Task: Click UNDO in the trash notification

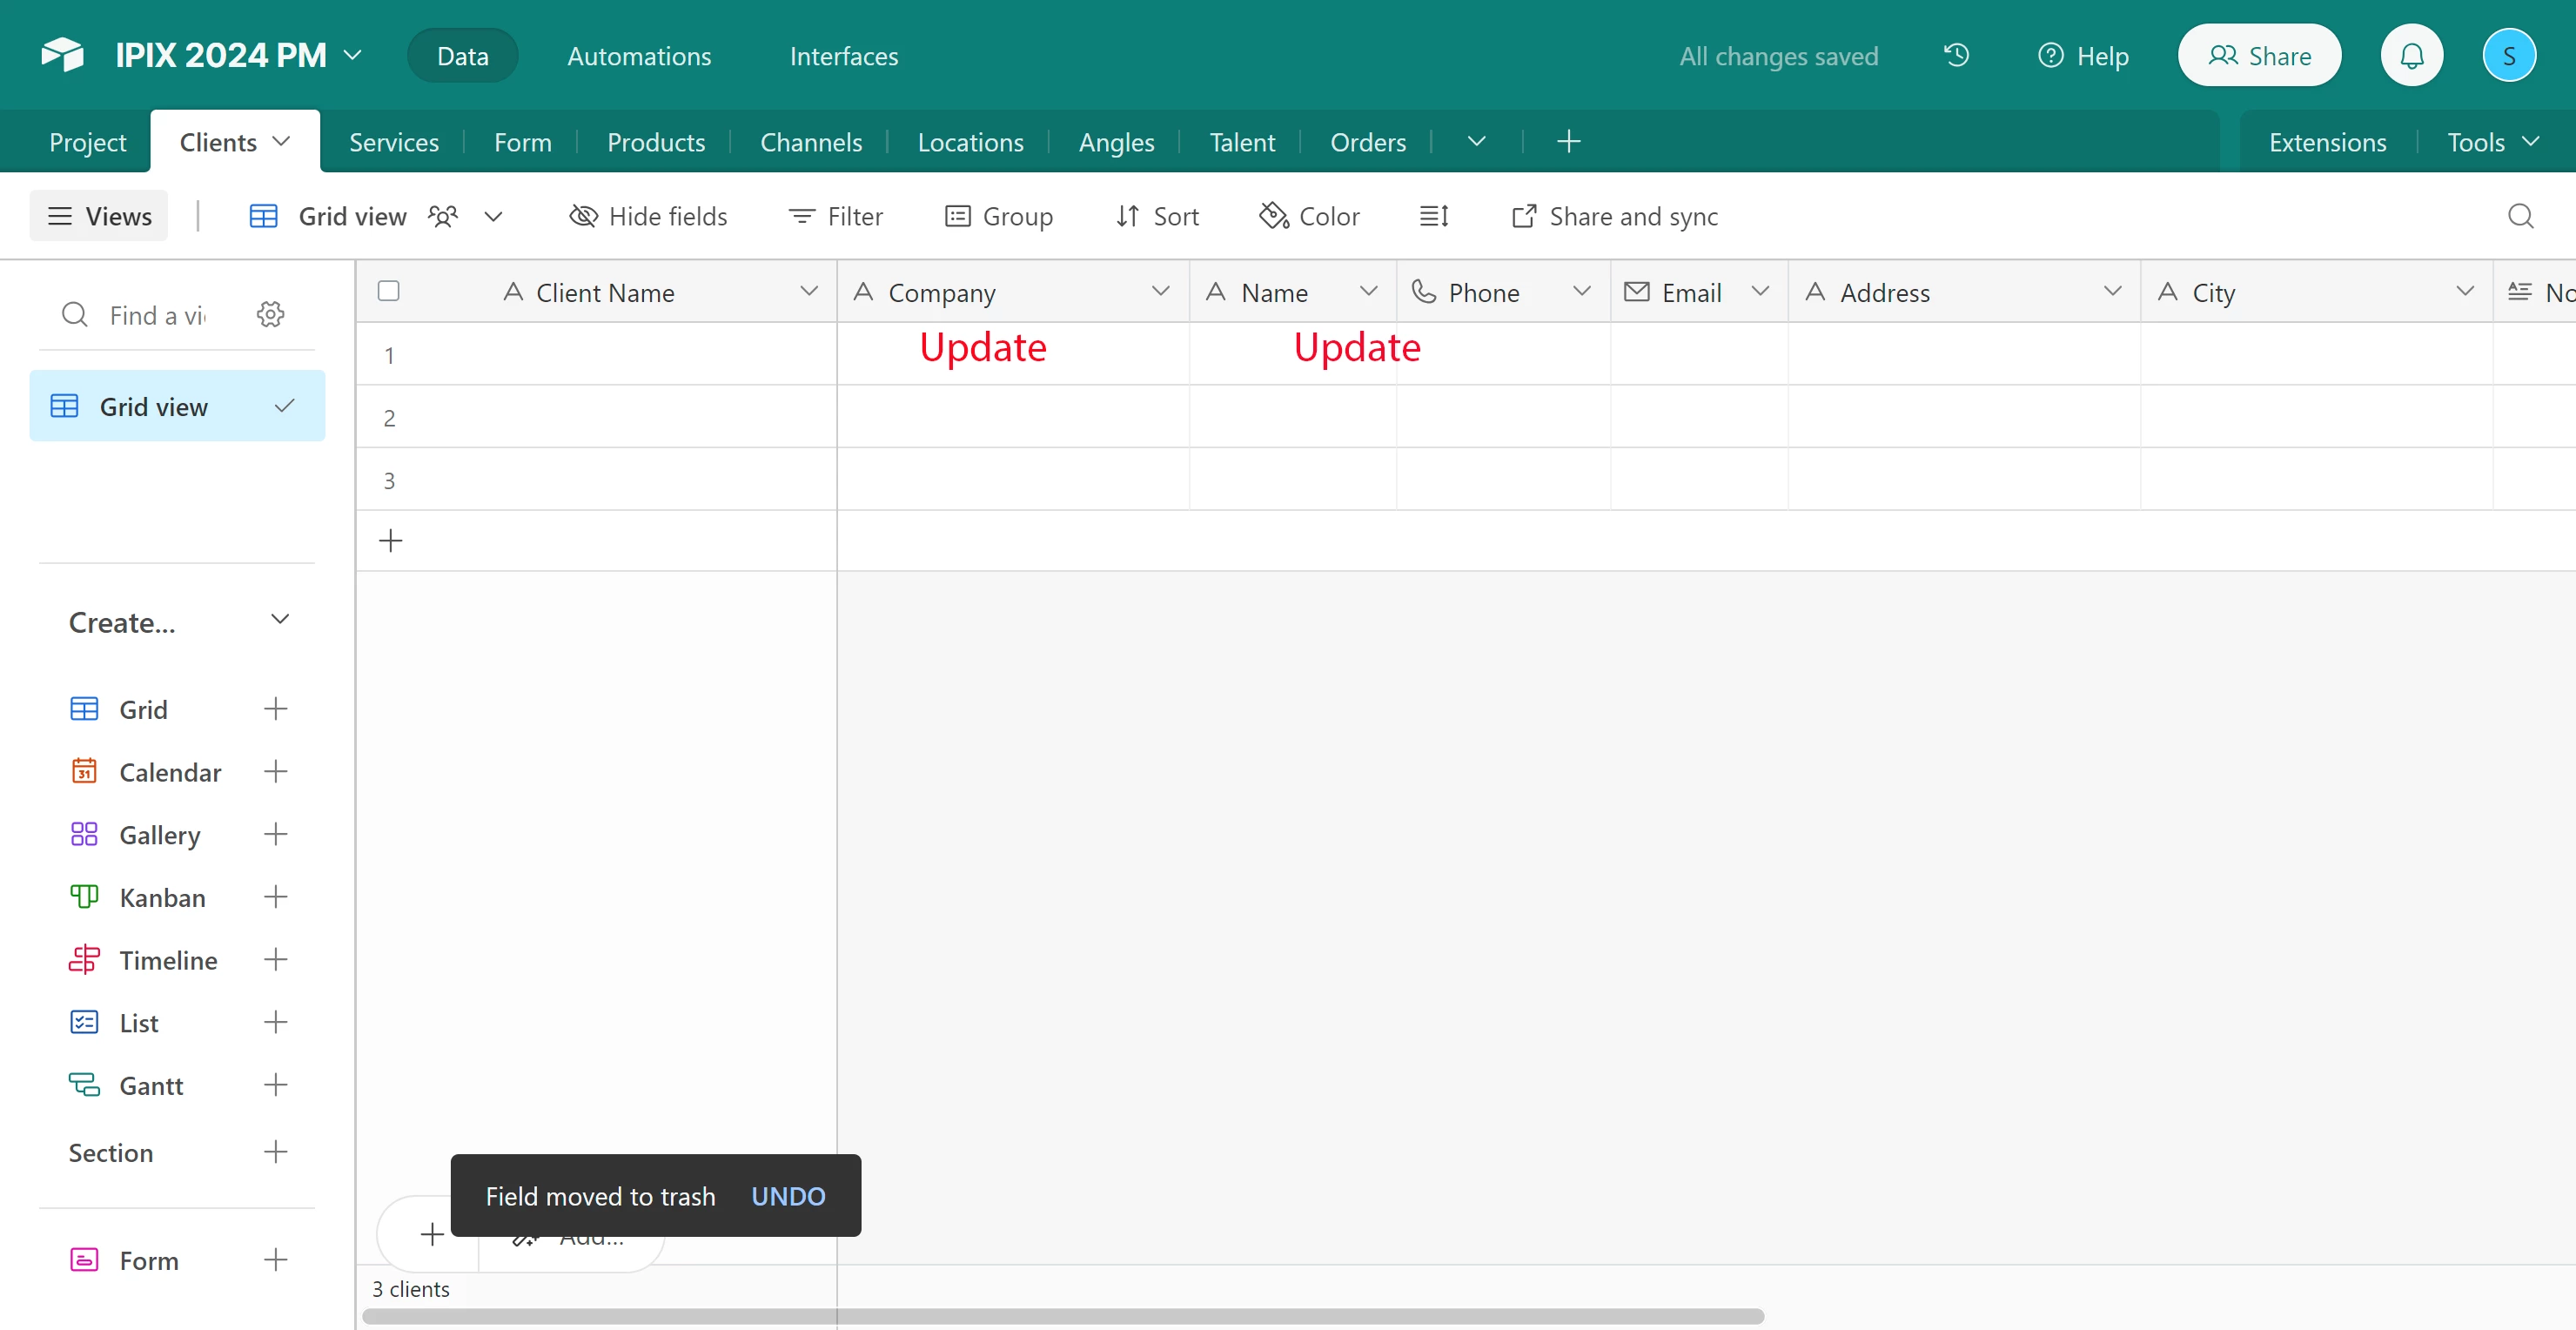Action: tap(787, 1196)
